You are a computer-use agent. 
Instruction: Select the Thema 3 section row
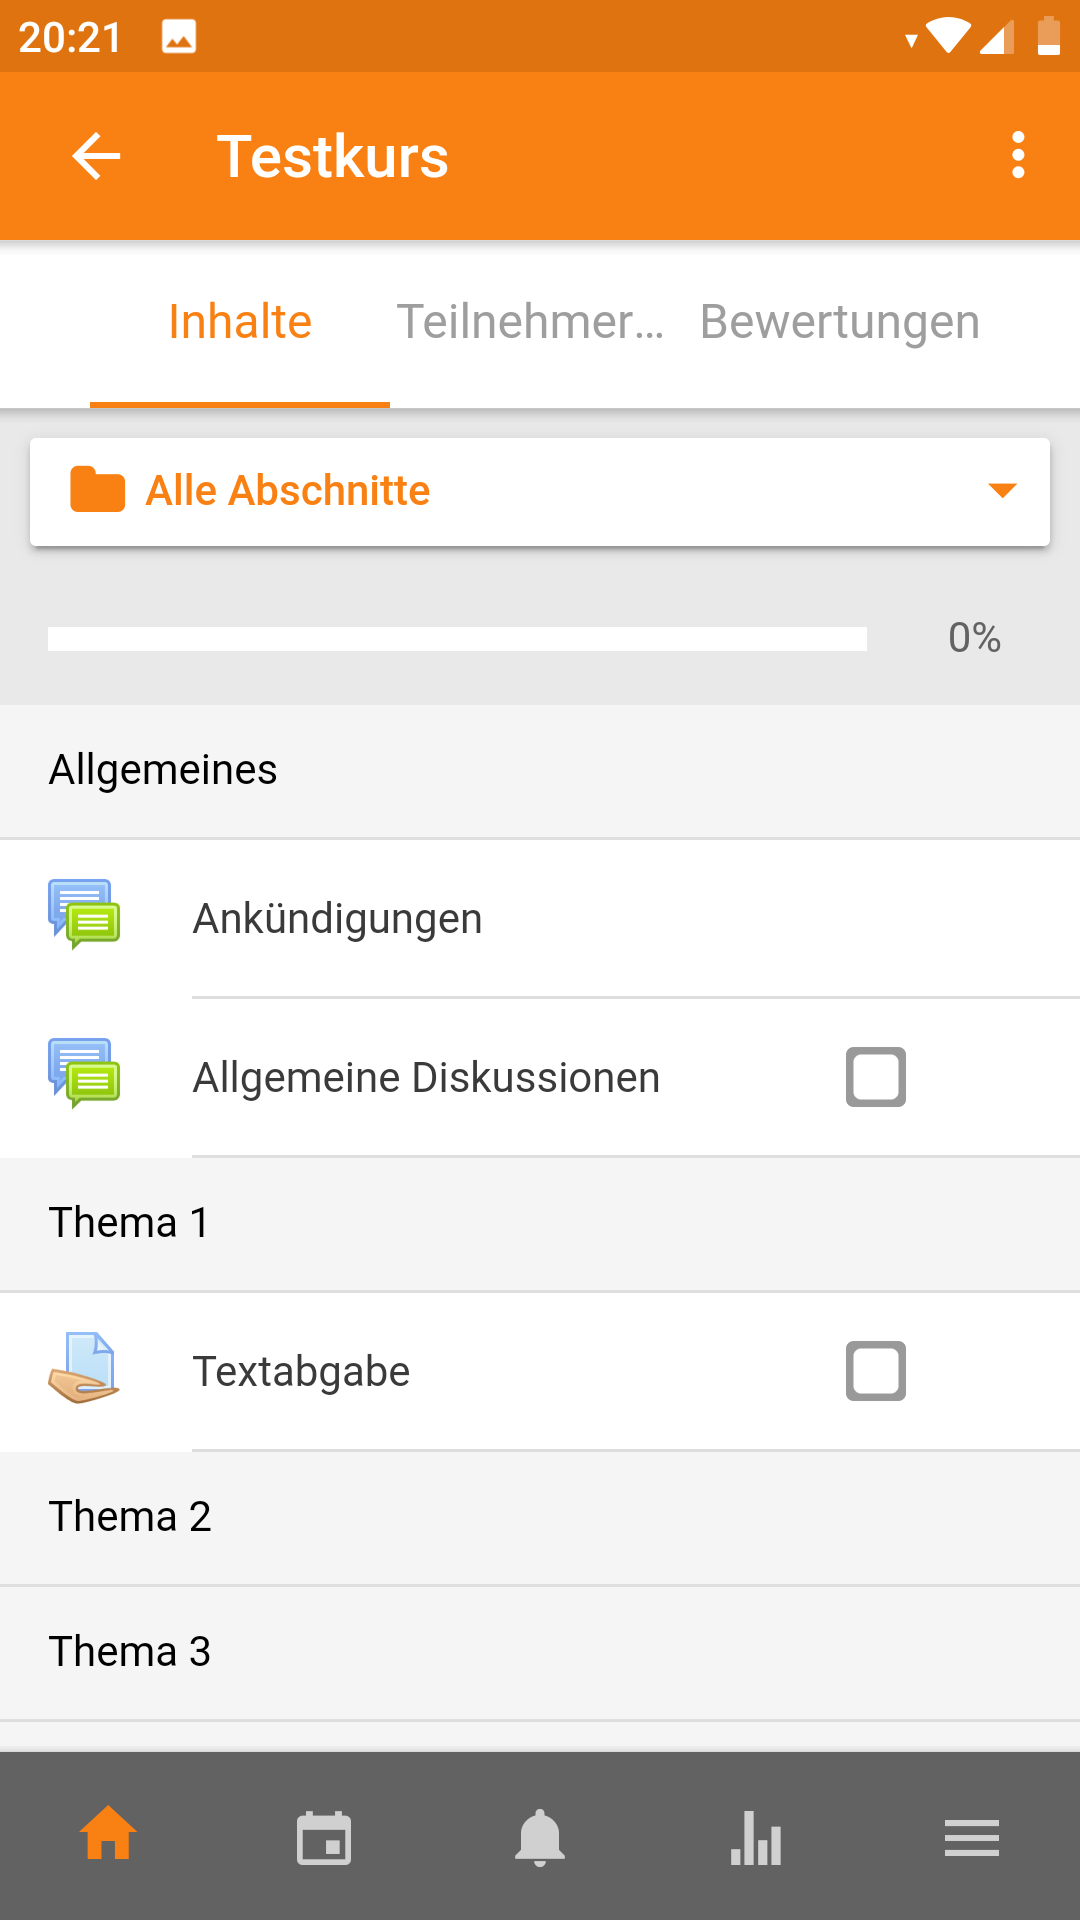click(130, 1652)
